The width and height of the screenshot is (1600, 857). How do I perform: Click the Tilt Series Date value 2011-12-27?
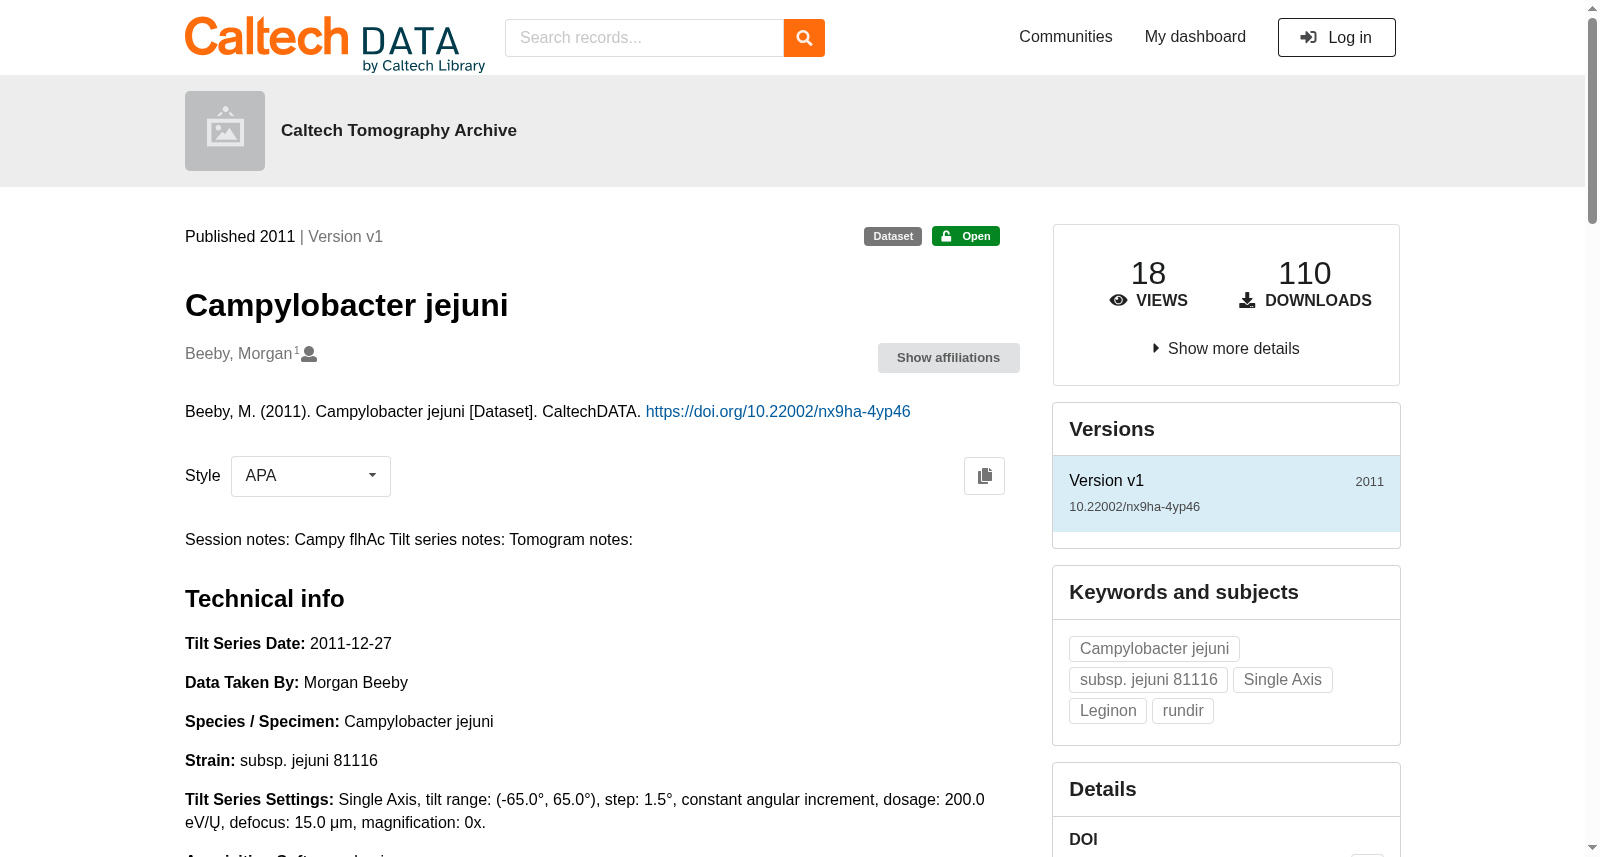[351, 644]
